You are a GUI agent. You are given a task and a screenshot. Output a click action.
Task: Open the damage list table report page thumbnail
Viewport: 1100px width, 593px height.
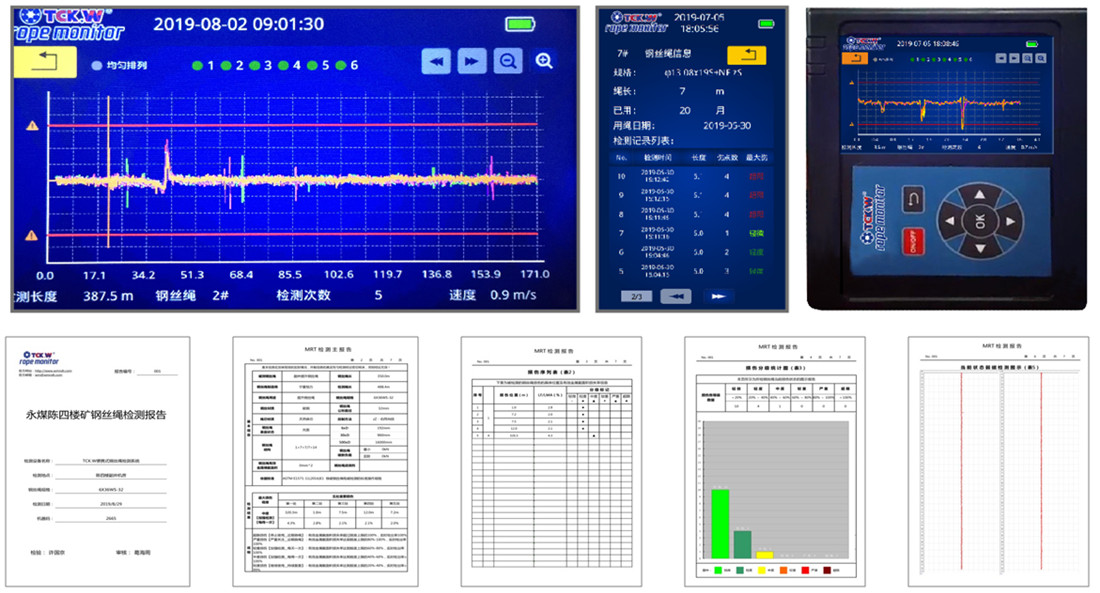551,461
